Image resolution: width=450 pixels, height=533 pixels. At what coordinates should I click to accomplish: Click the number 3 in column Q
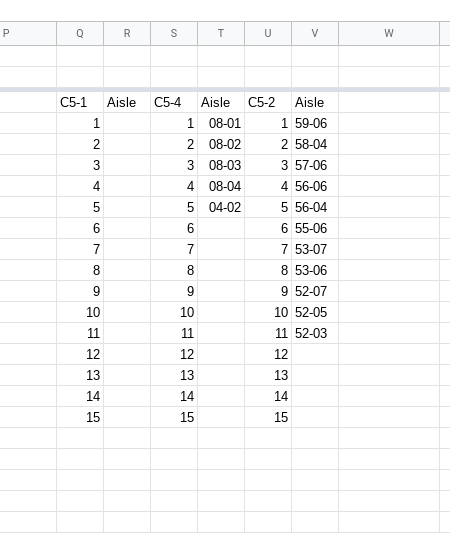click(x=80, y=166)
